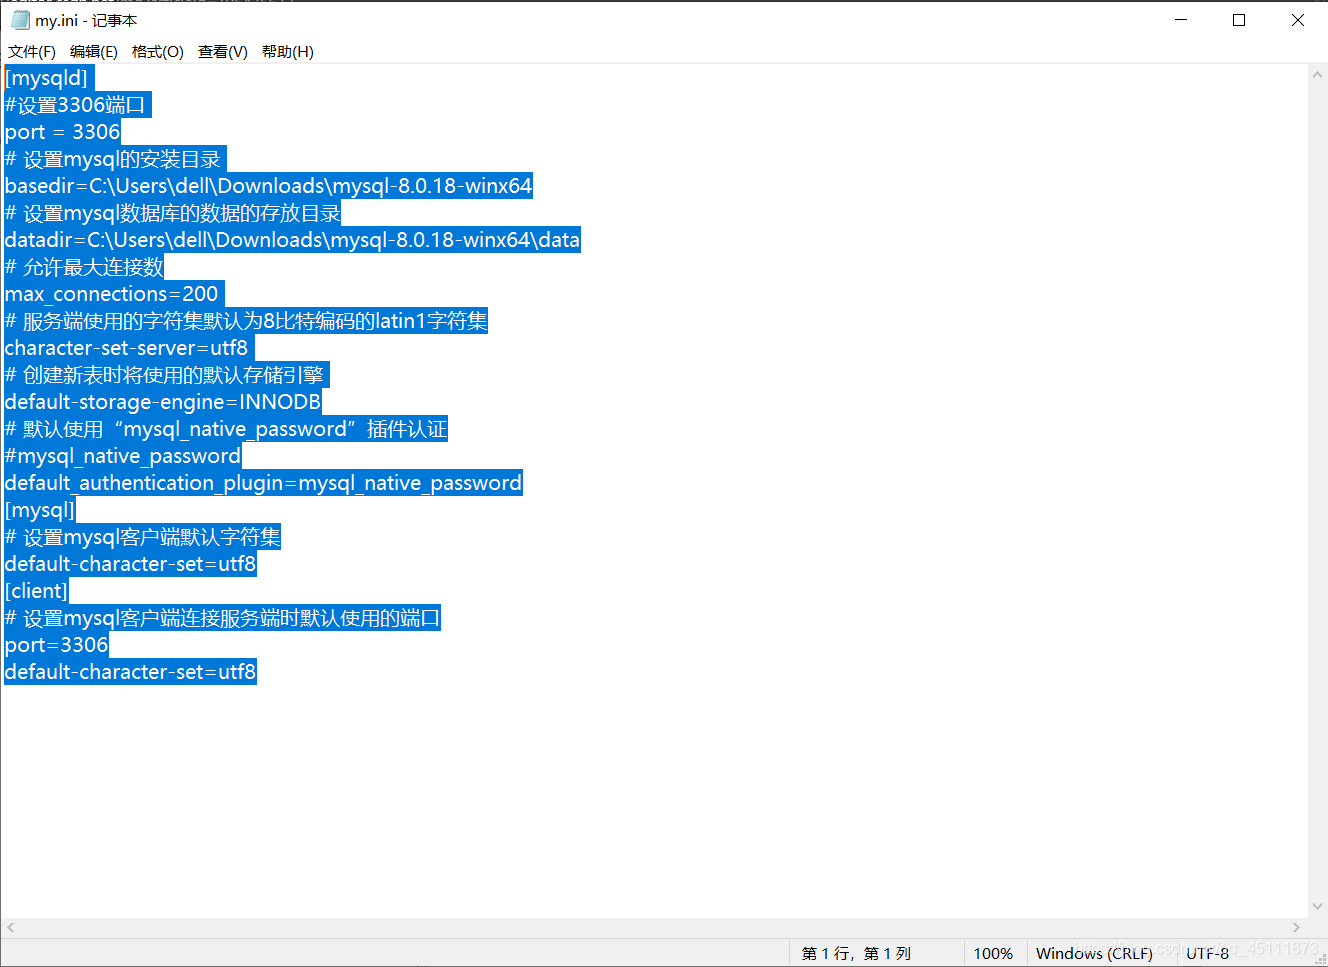Click the default_authentication_plugin line
The height and width of the screenshot is (967, 1328).
tap(263, 483)
